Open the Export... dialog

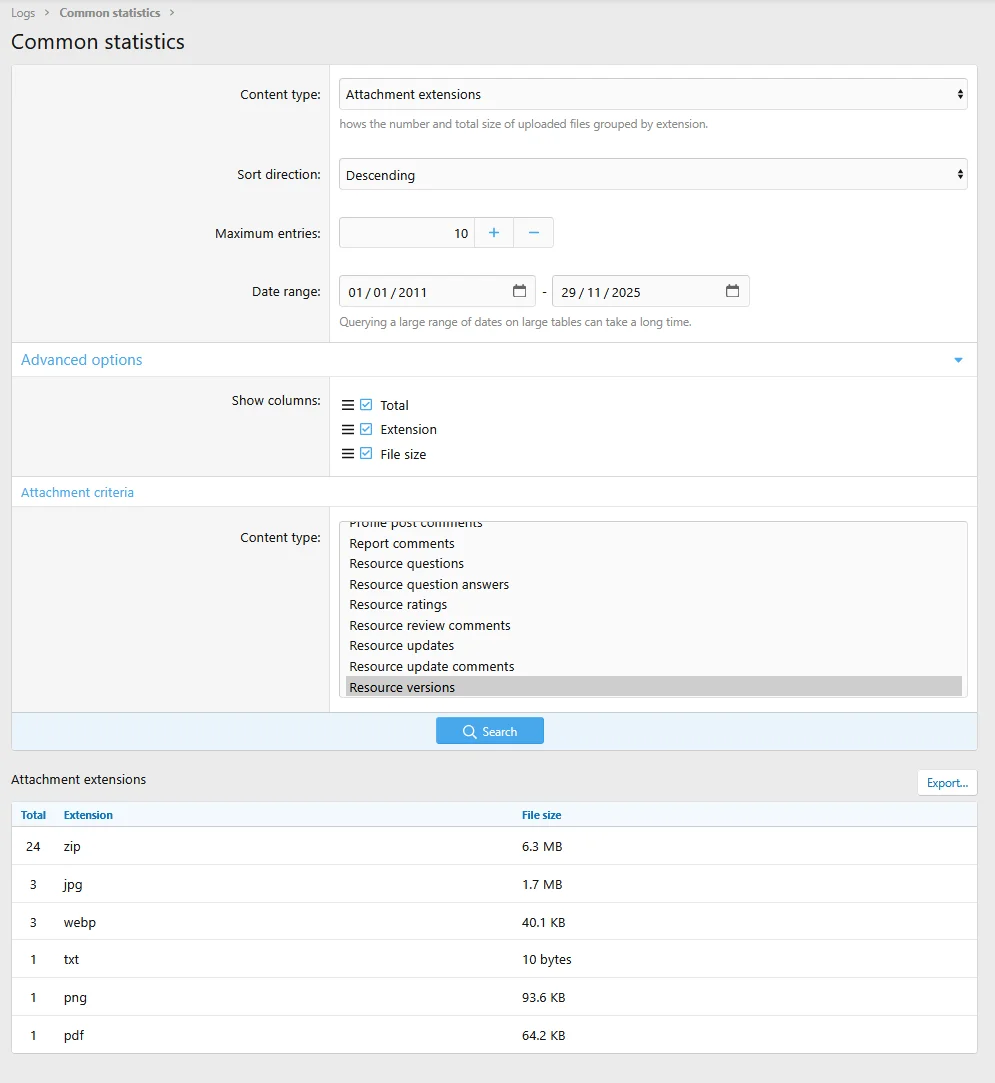click(946, 782)
